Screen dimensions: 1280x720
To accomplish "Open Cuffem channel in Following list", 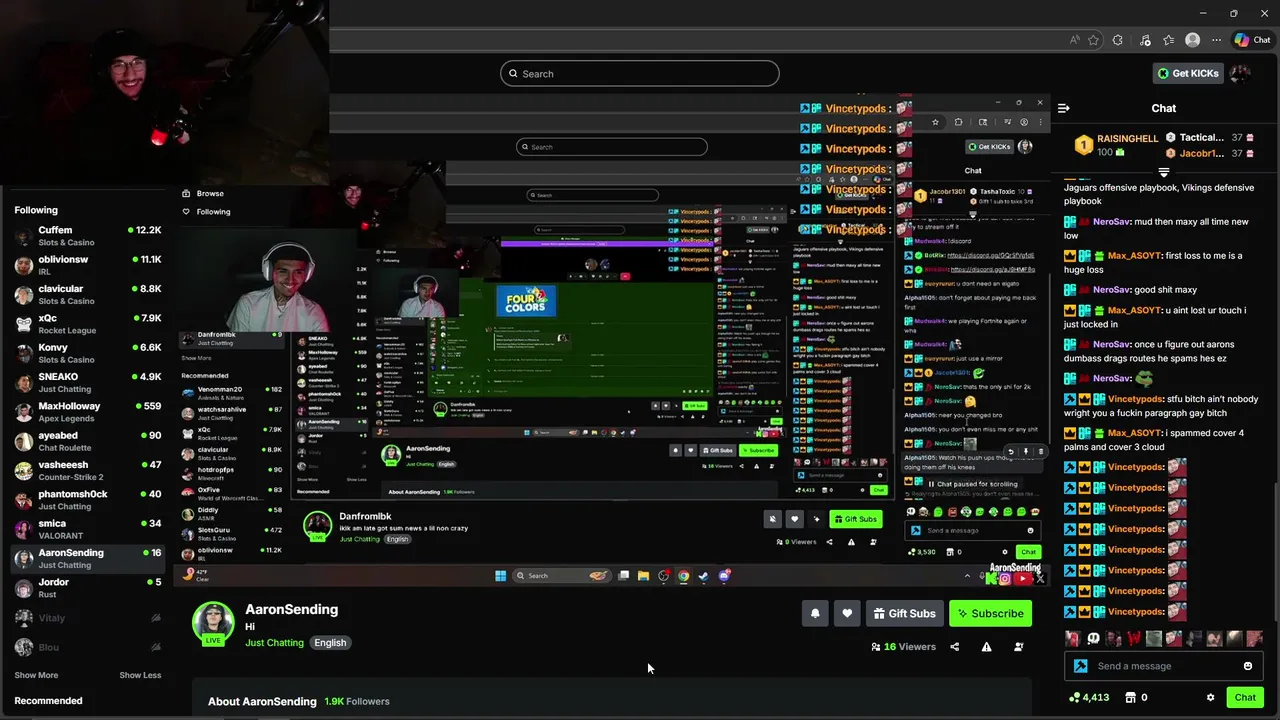I will 88,236.
